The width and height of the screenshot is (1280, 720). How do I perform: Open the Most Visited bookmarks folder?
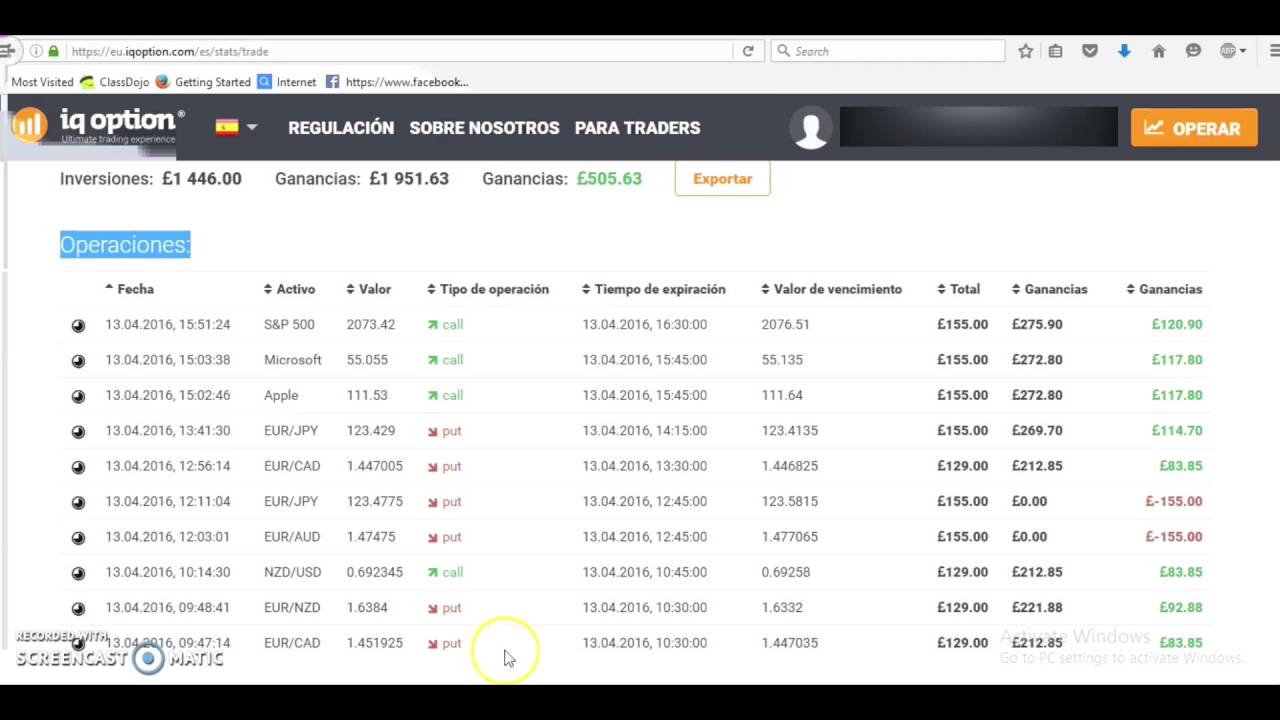point(42,82)
